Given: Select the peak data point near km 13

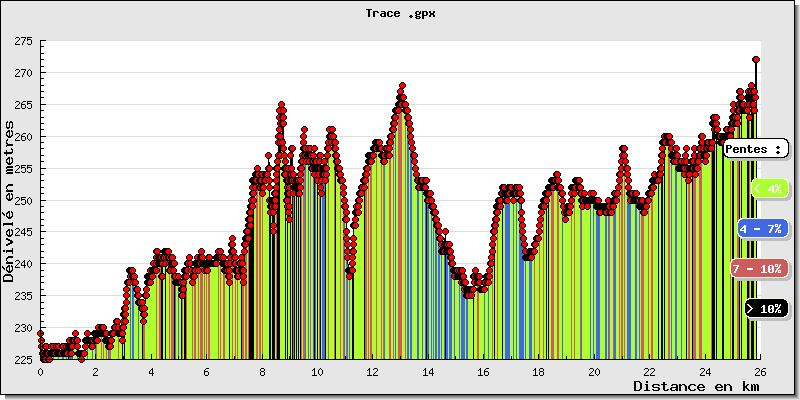Looking at the screenshot, I should (x=402, y=86).
